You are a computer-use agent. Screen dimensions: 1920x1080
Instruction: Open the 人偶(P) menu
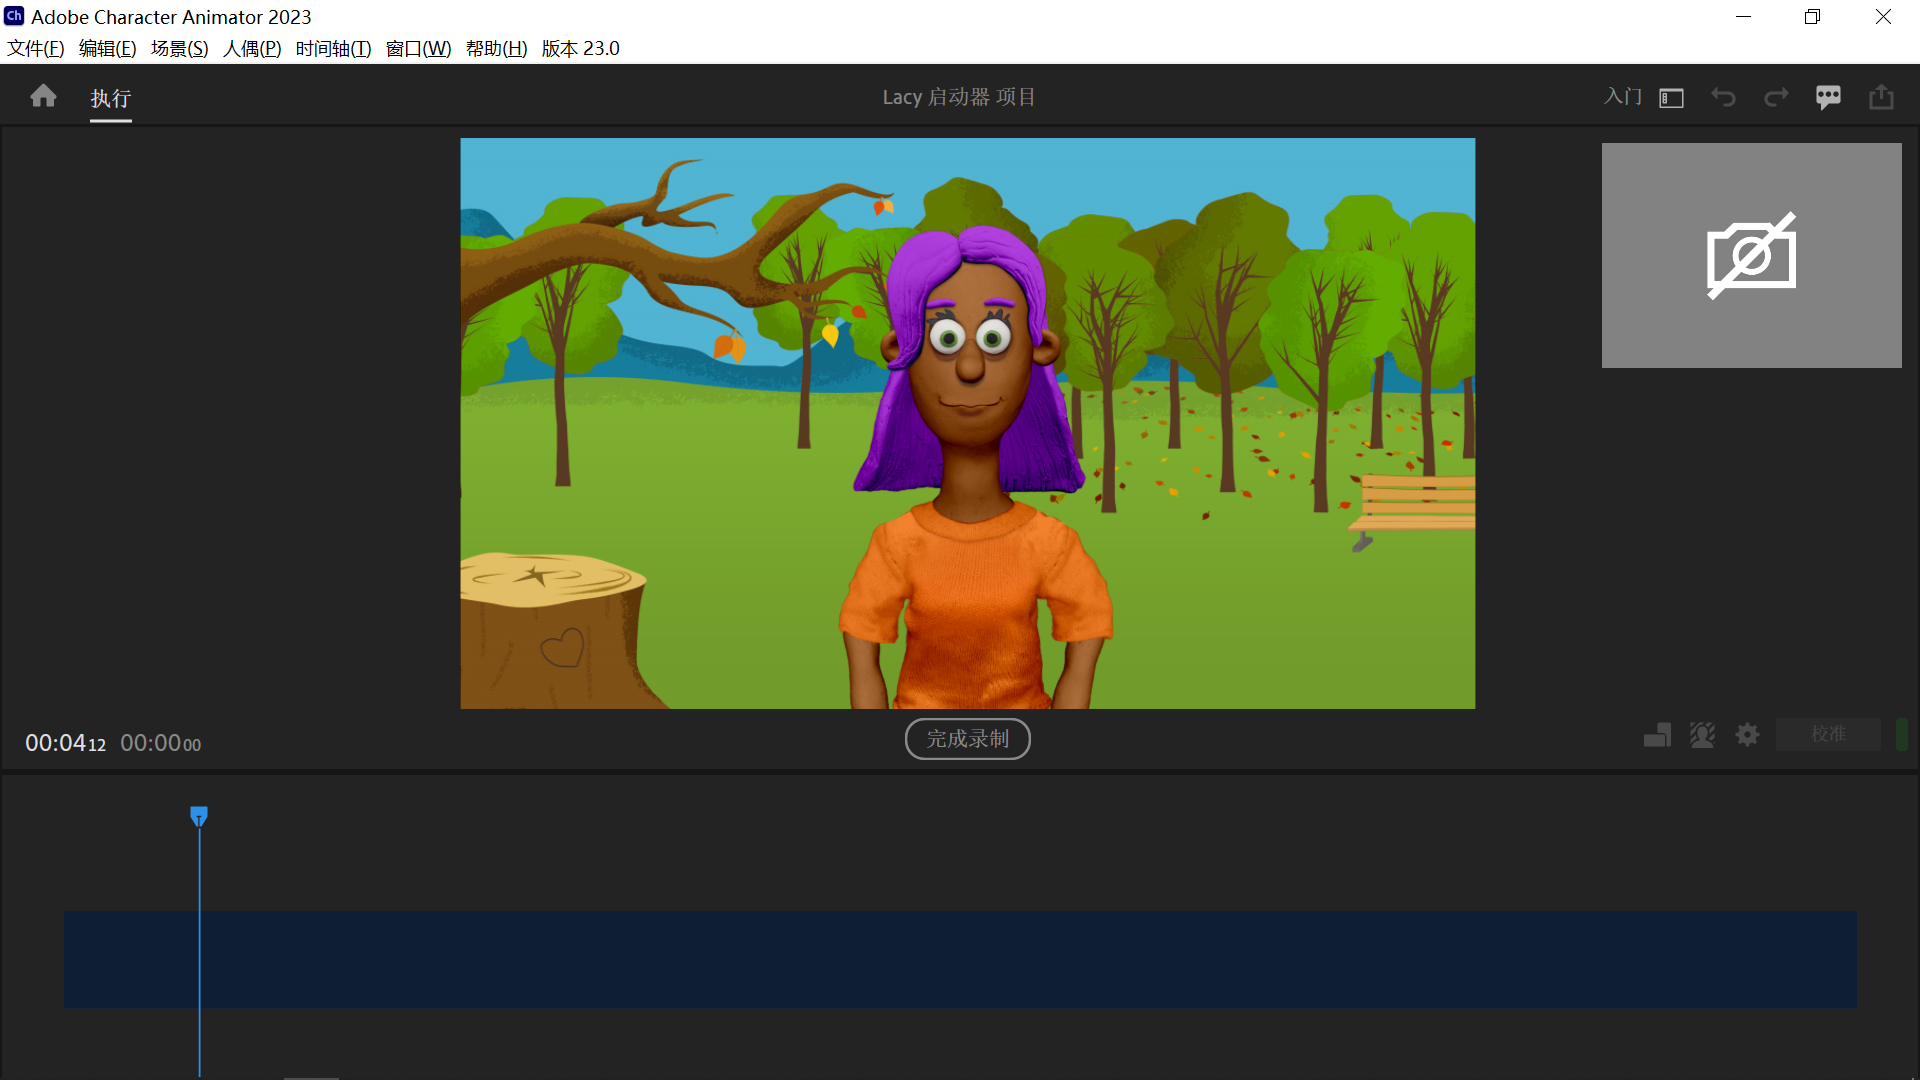click(x=252, y=48)
